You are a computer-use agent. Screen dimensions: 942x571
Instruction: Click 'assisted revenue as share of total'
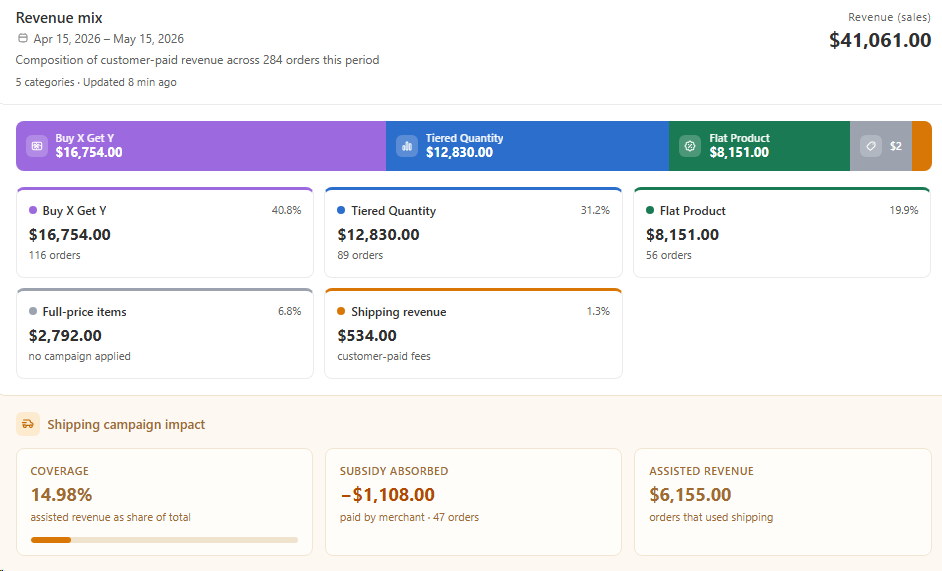pos(111,518)
